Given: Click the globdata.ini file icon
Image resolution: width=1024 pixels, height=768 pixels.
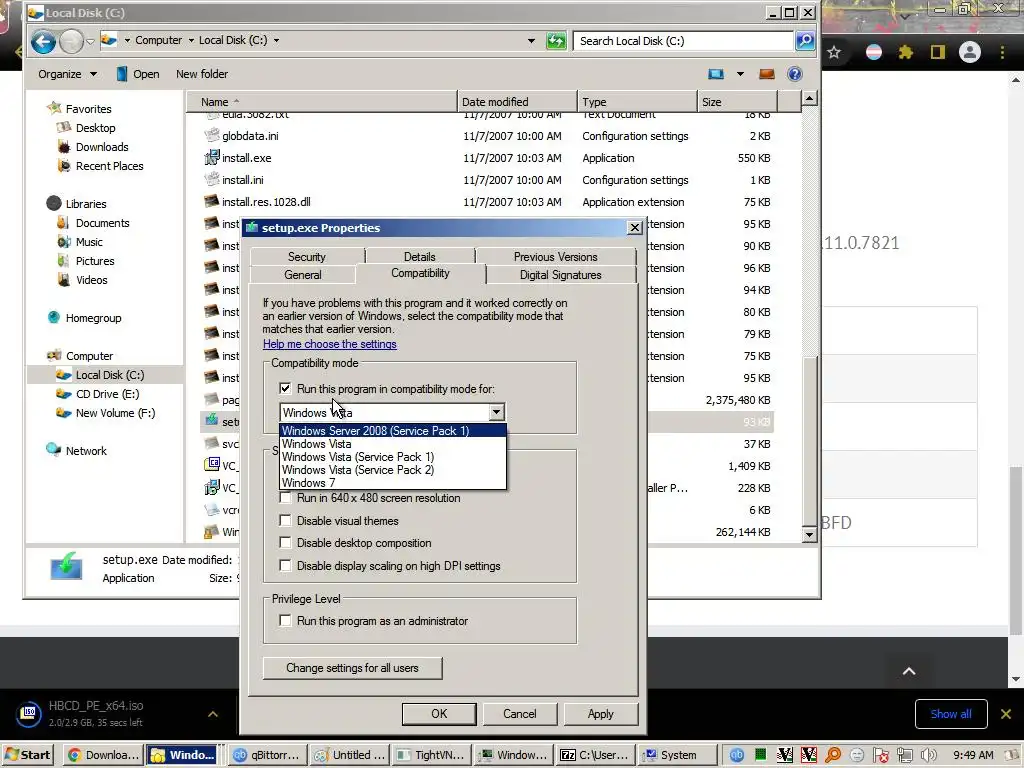Looking at the screenshot, I should [212, 135].
